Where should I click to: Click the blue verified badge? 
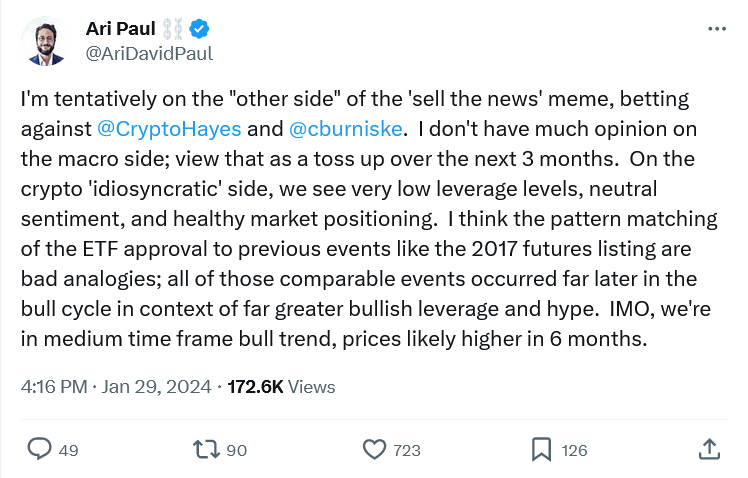pyautogui.click(x=200, y=30)
